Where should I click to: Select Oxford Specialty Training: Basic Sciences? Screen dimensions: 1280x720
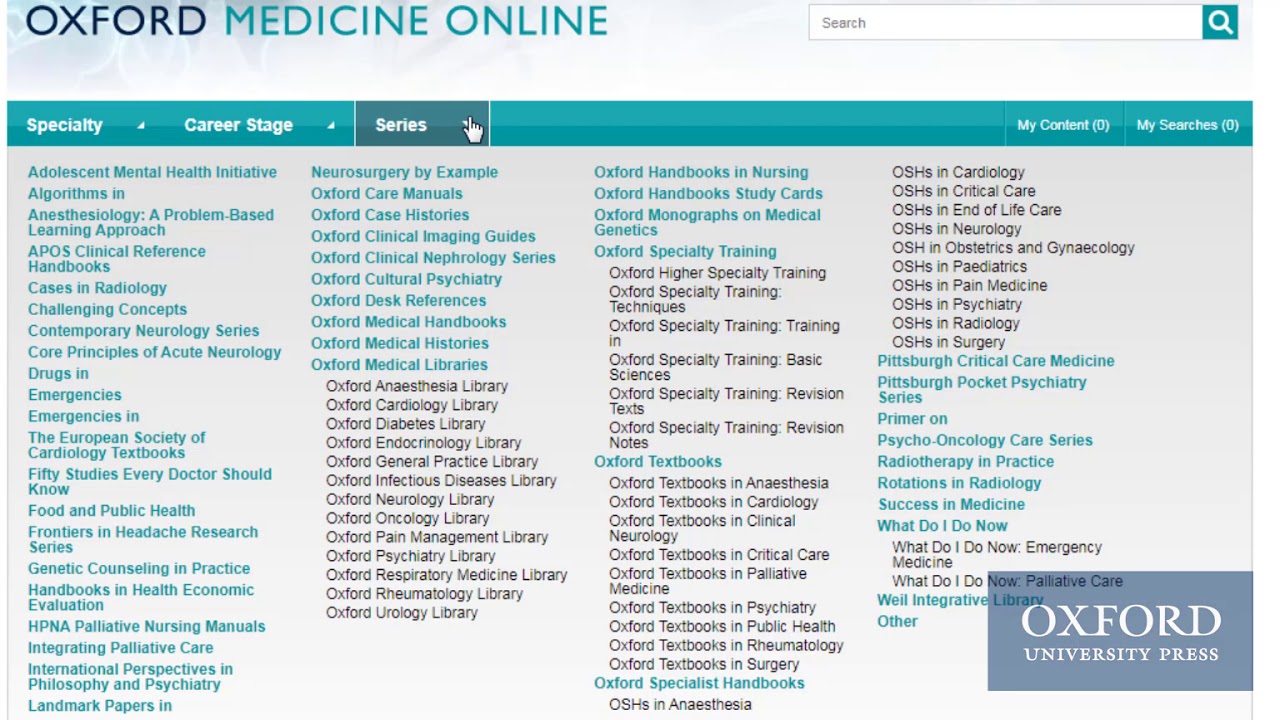(x=716, y=367)
